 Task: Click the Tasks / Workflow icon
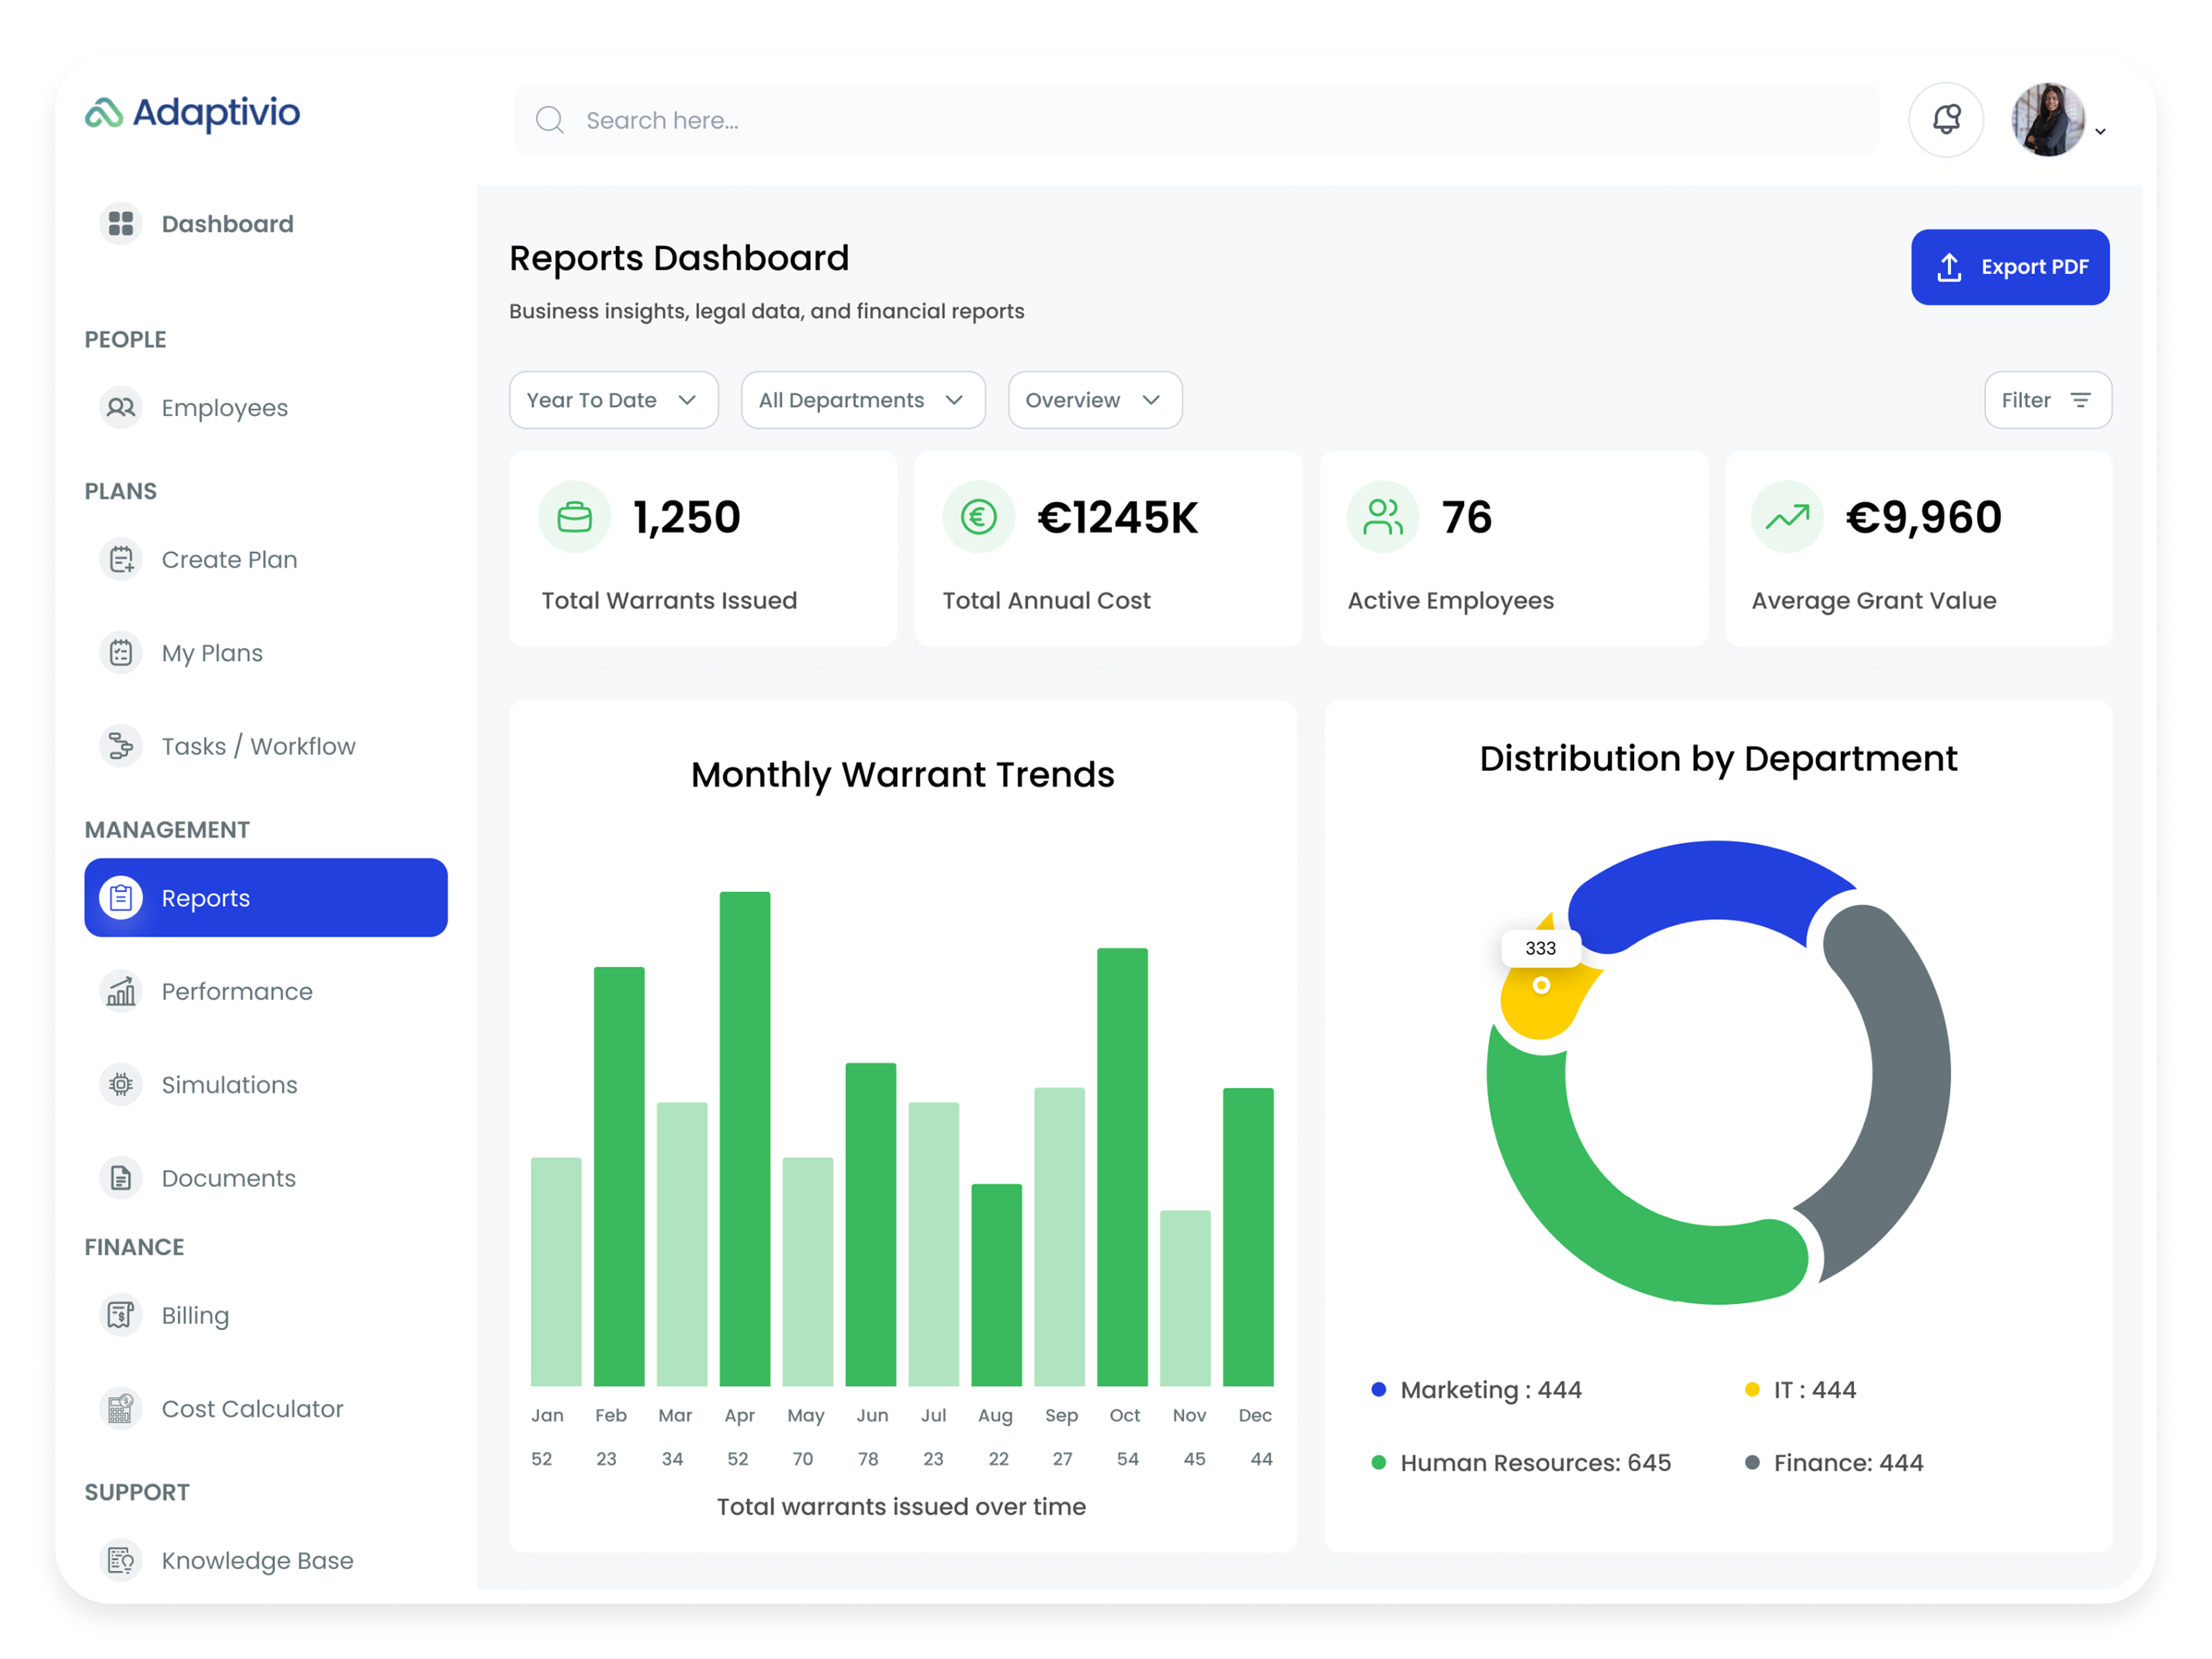pos(120,745)
